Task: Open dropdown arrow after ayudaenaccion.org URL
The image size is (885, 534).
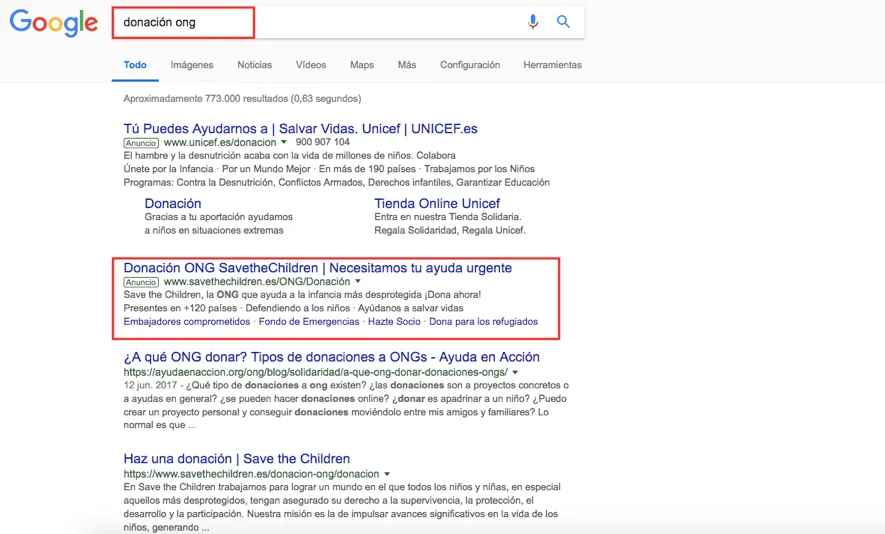Action: tap(515, 372)
